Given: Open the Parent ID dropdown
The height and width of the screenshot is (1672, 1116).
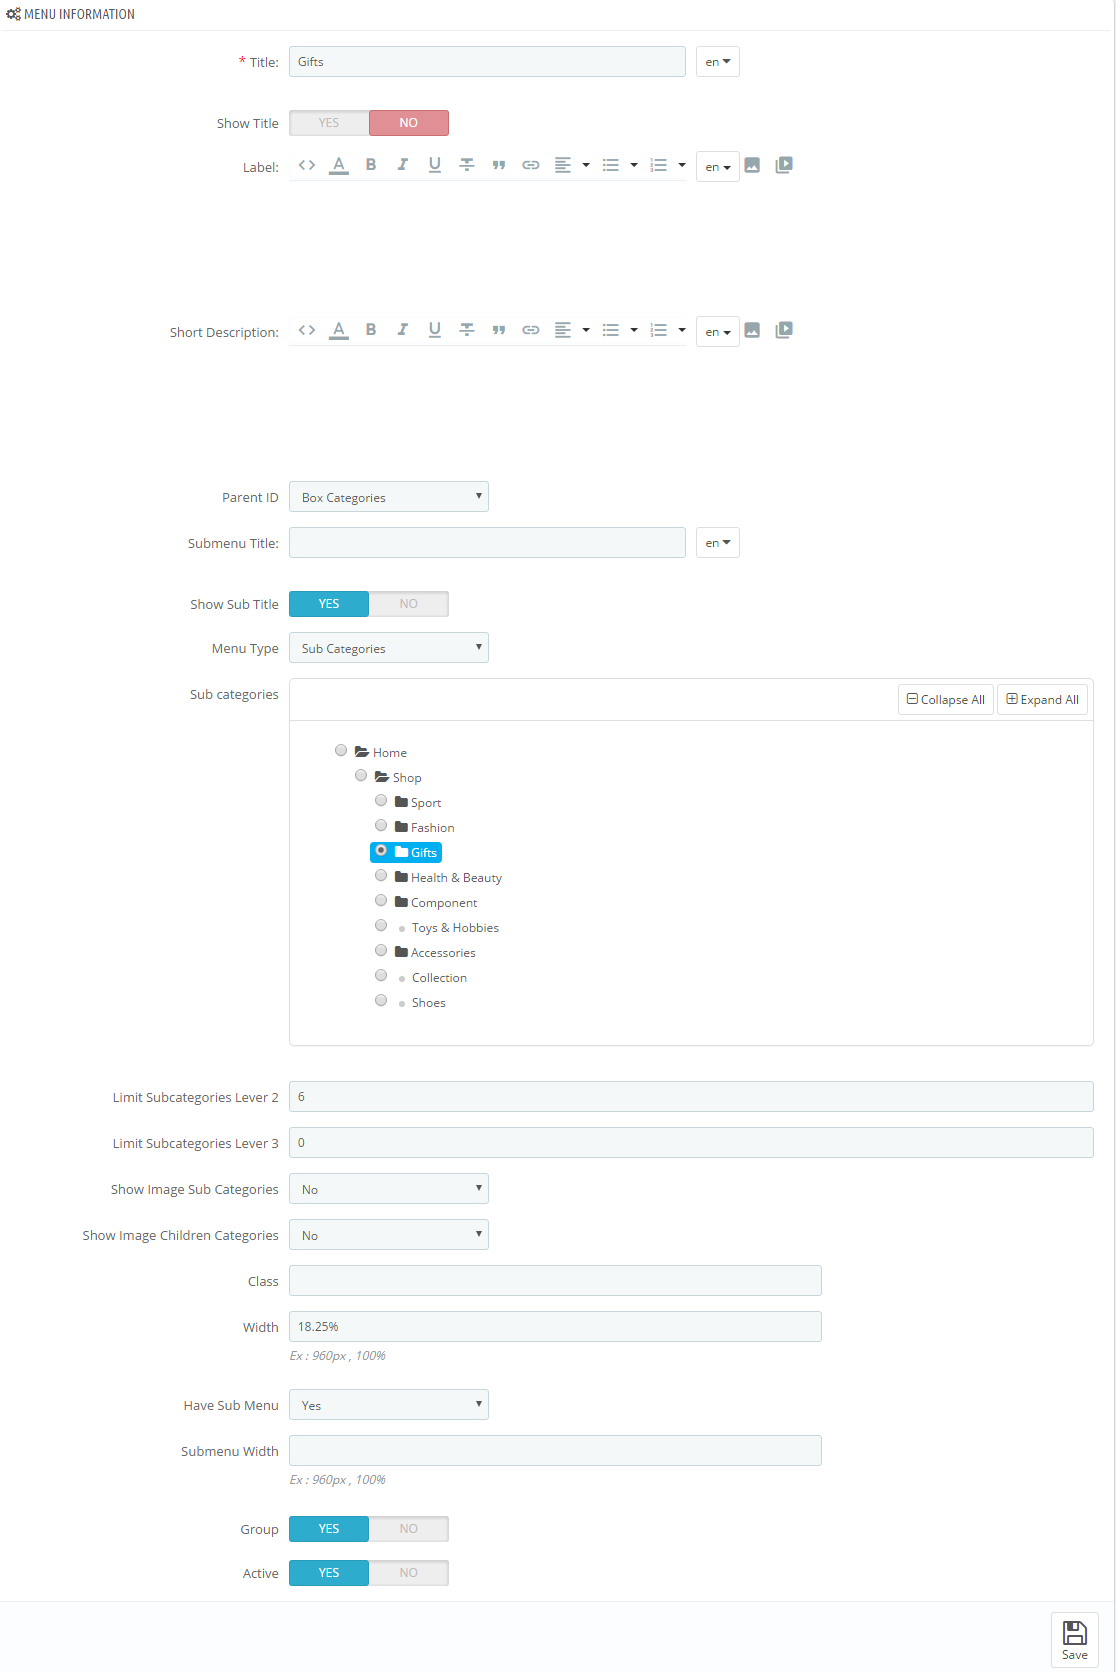Looking at the screenshot, I should [x=389, y=497].
